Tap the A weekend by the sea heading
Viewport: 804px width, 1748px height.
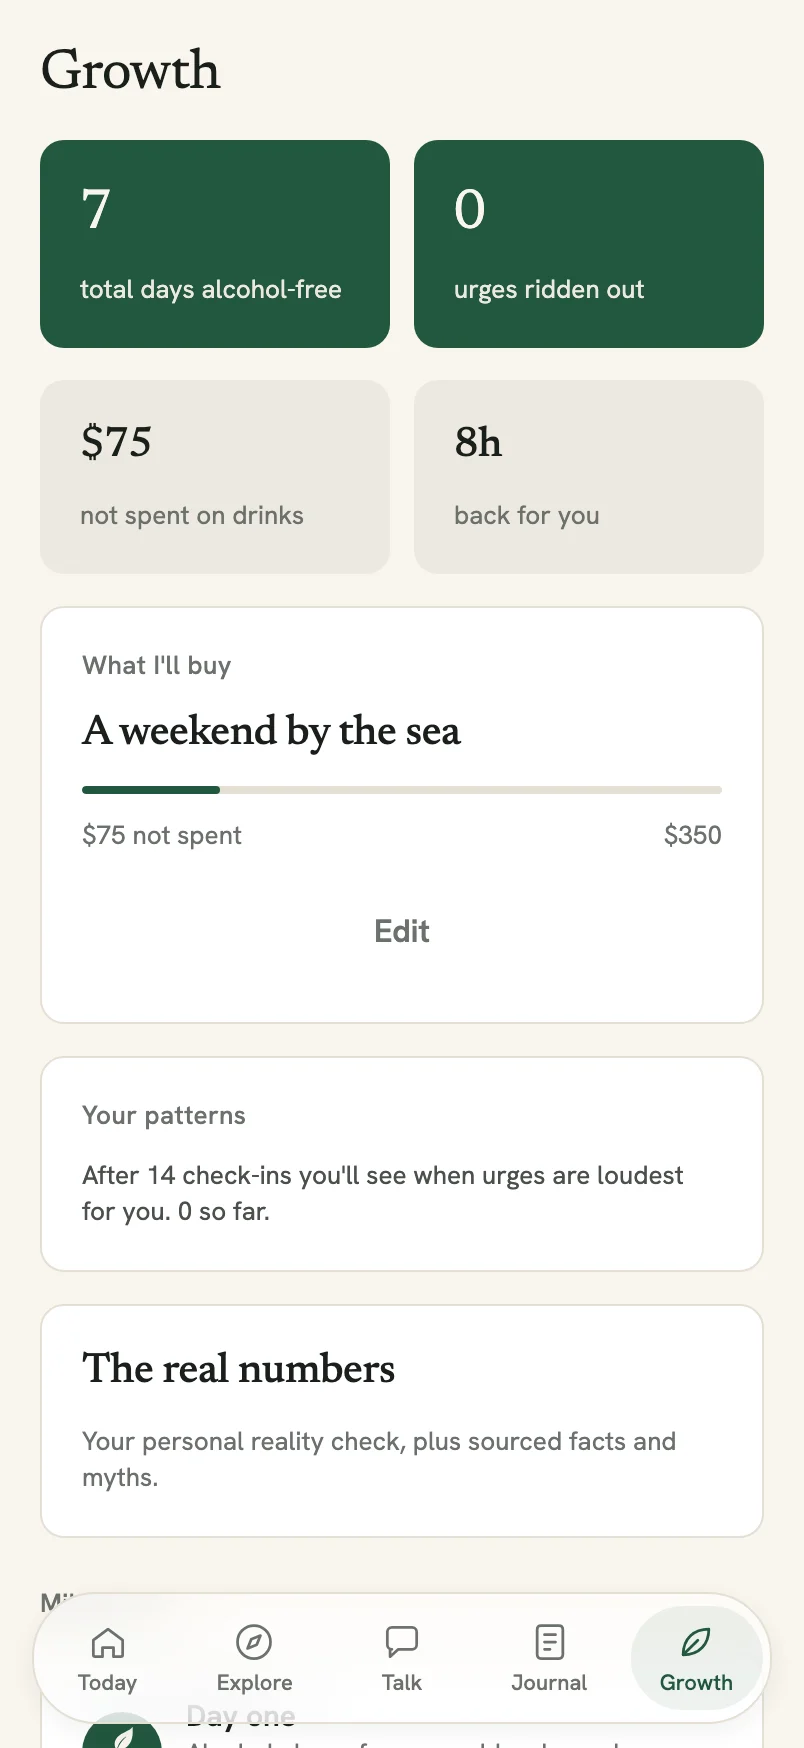[x=272, y=731]
